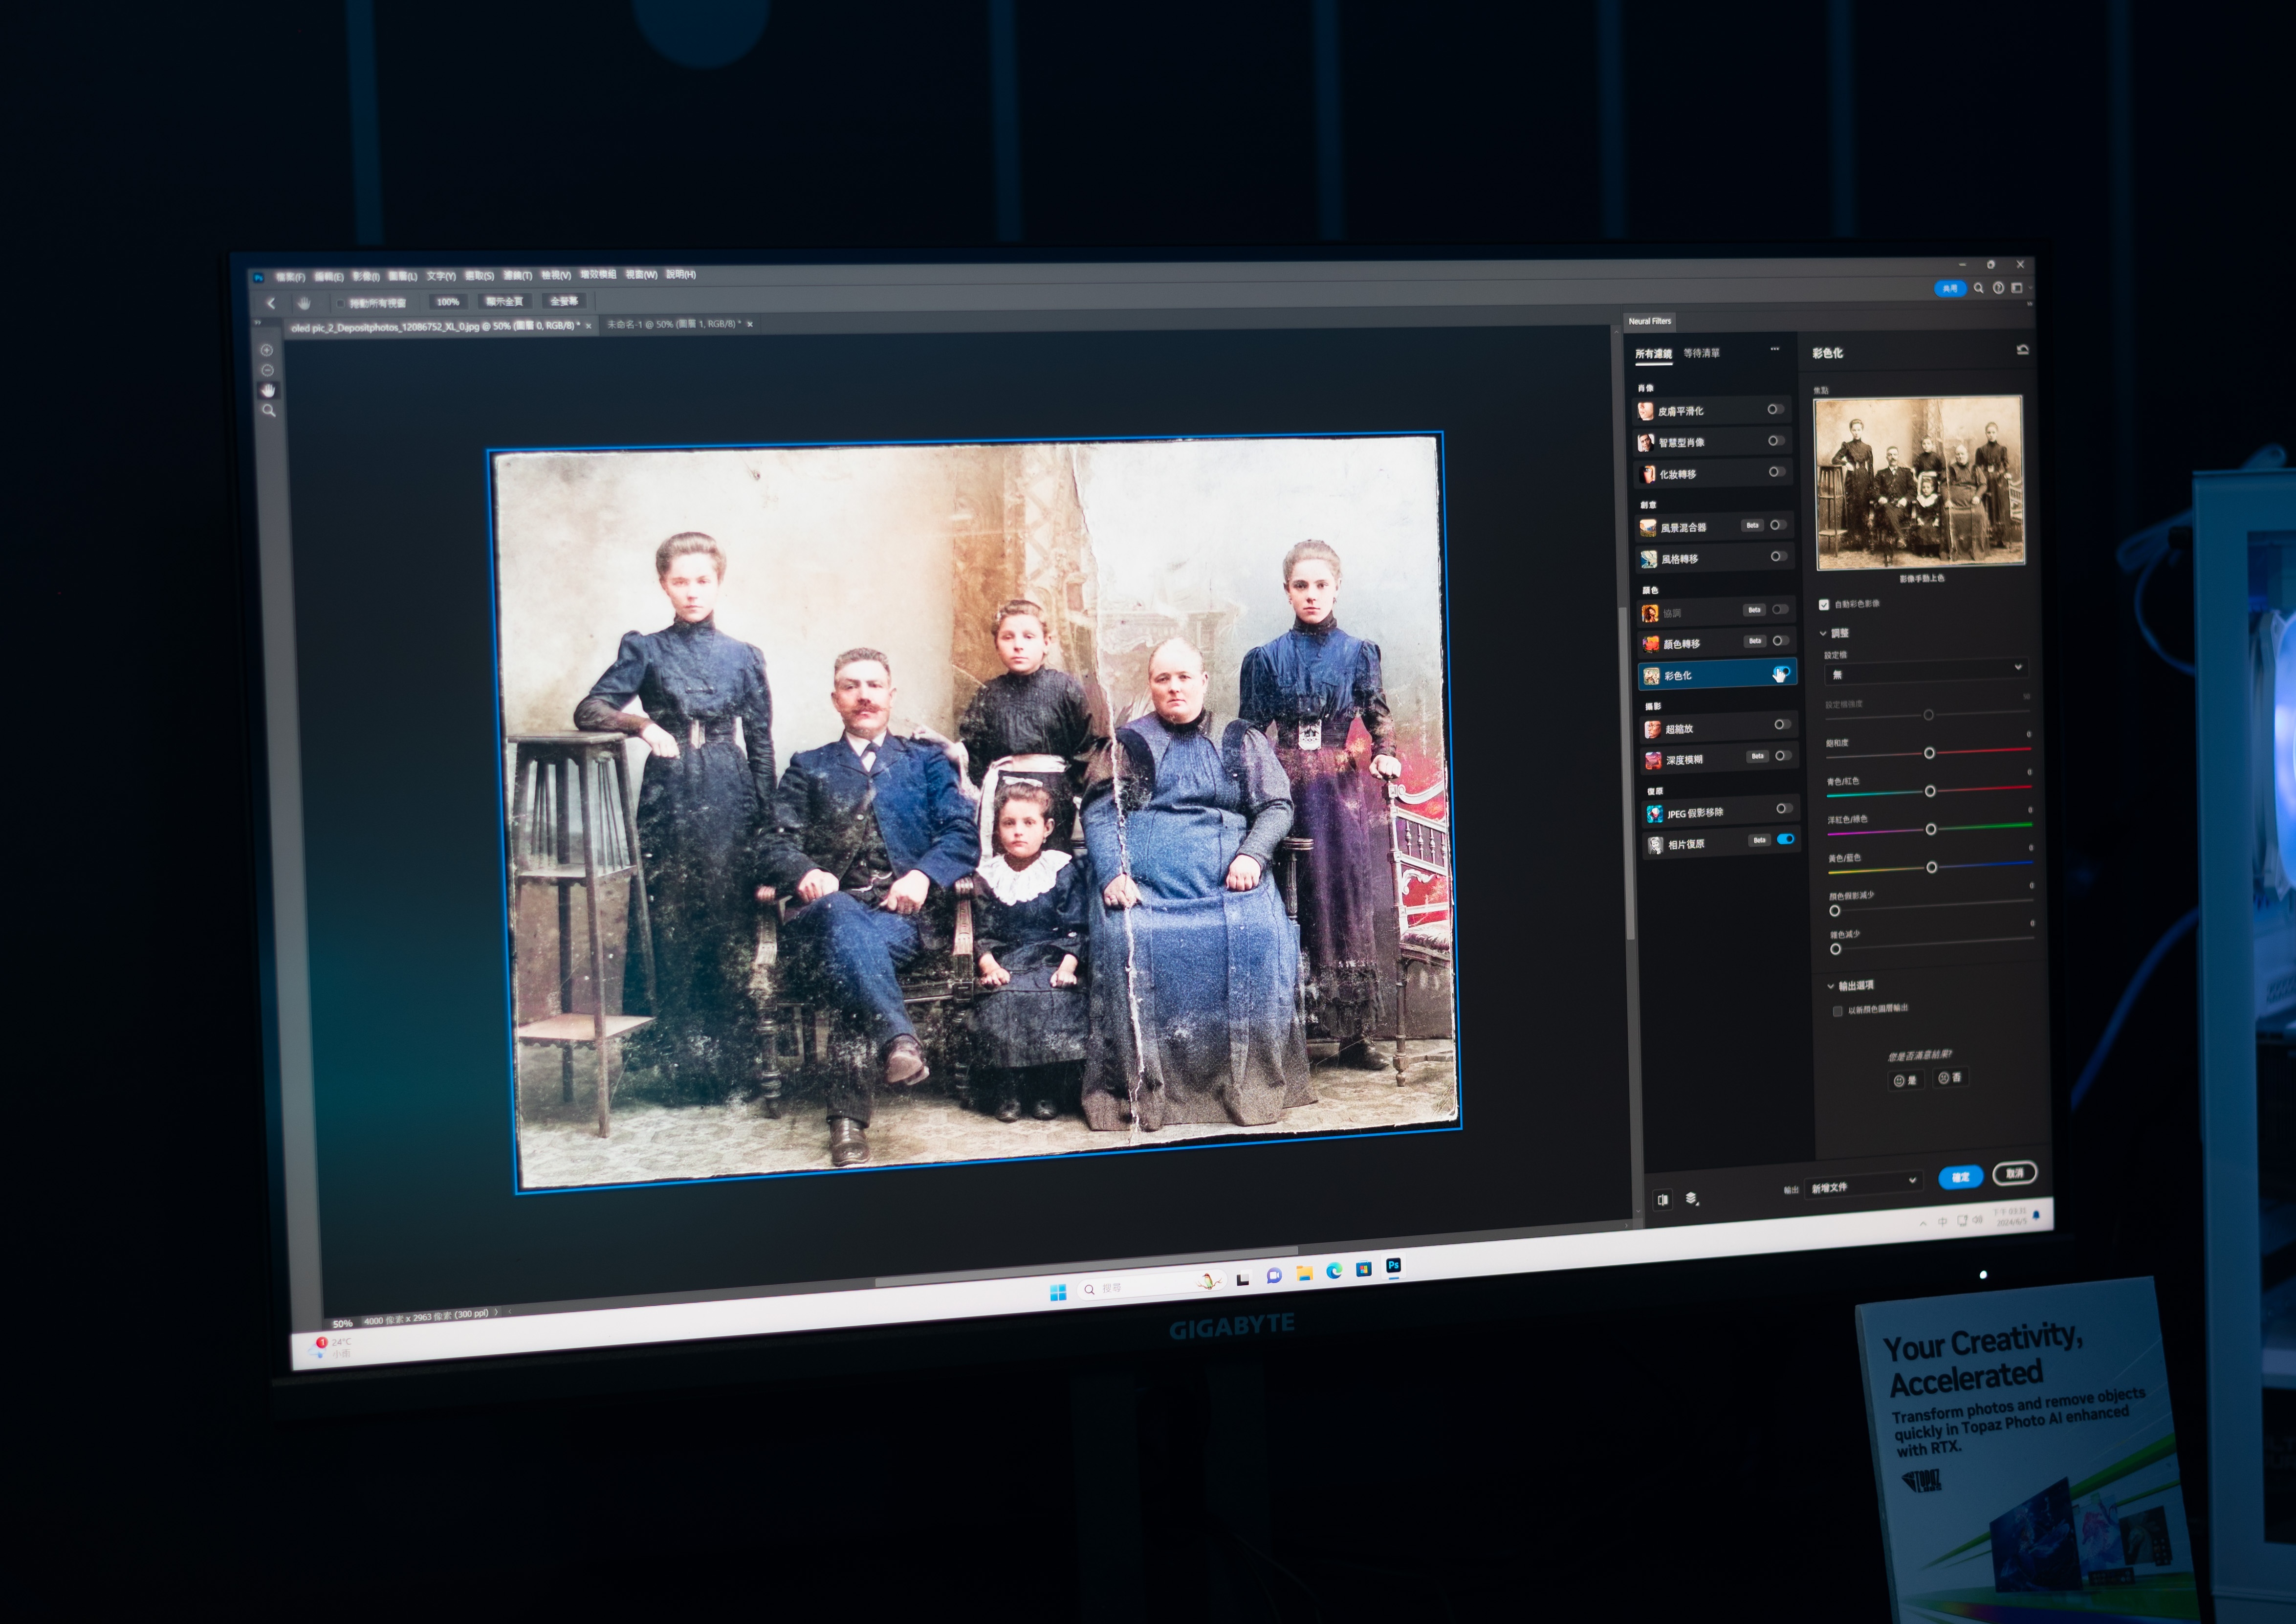Screen dimensions: 2296x1624
Task: Open Photoshop from the Windows taskbar
Action: coord(1393,1266)
